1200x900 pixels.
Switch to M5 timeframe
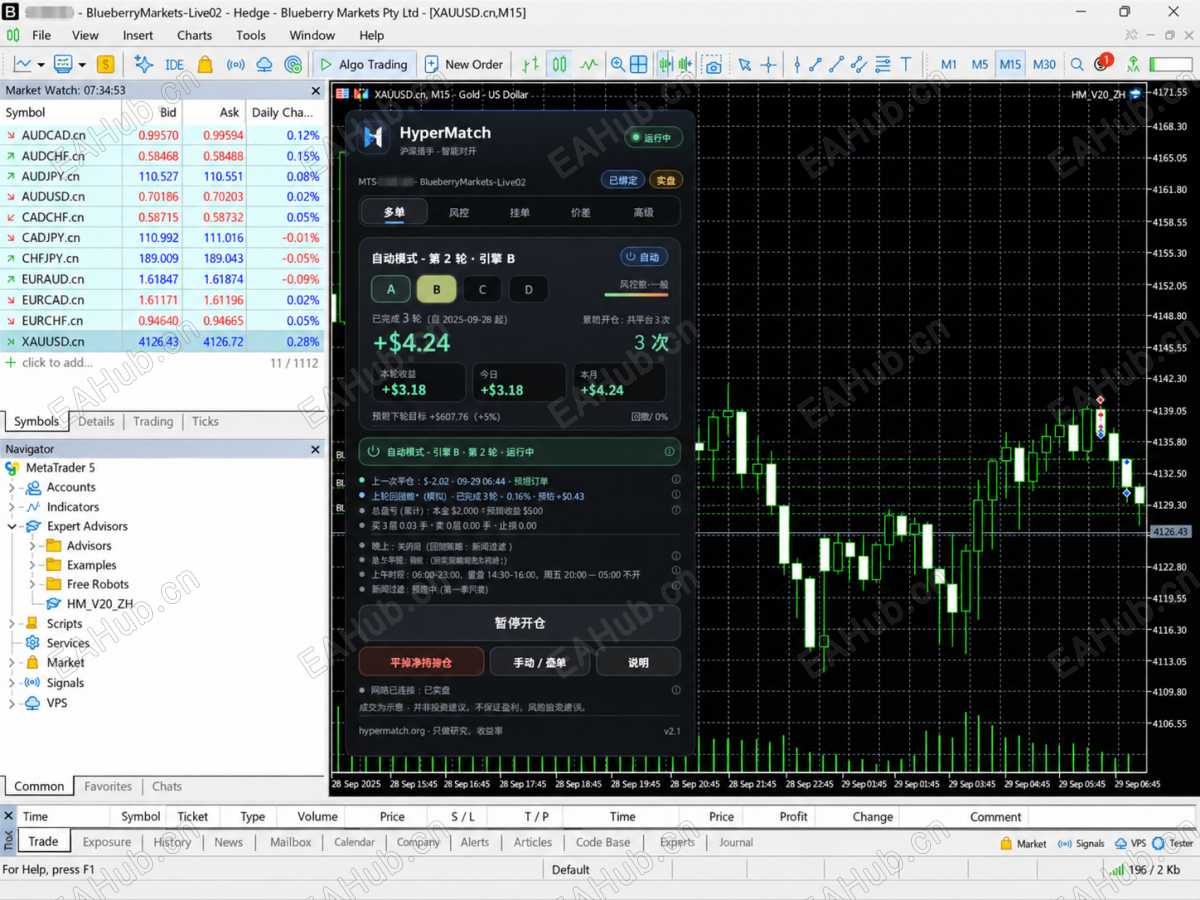point(980,64)
